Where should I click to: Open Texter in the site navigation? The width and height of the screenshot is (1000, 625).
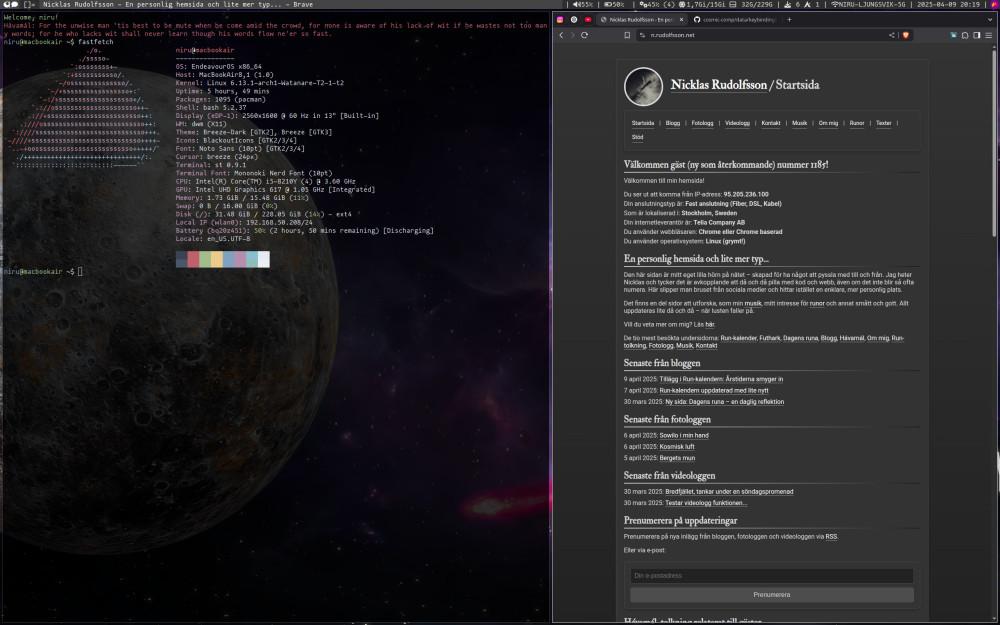point(883,123)
